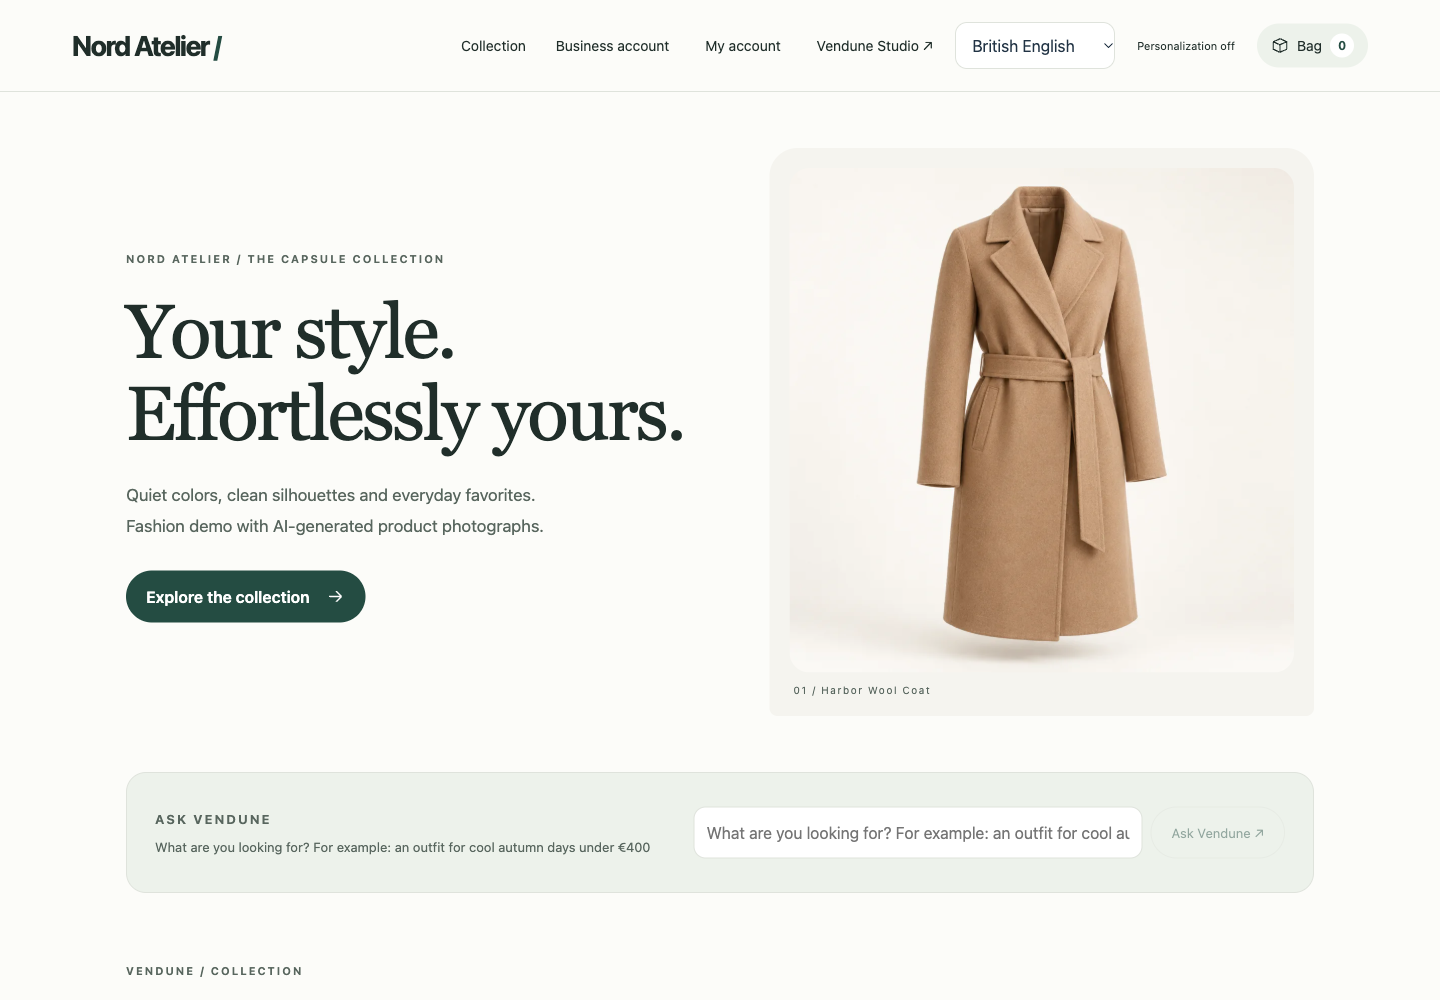Focus the Ask Vendune search field
This screenshot has height=1000, width=1440.
coord(918,833)
